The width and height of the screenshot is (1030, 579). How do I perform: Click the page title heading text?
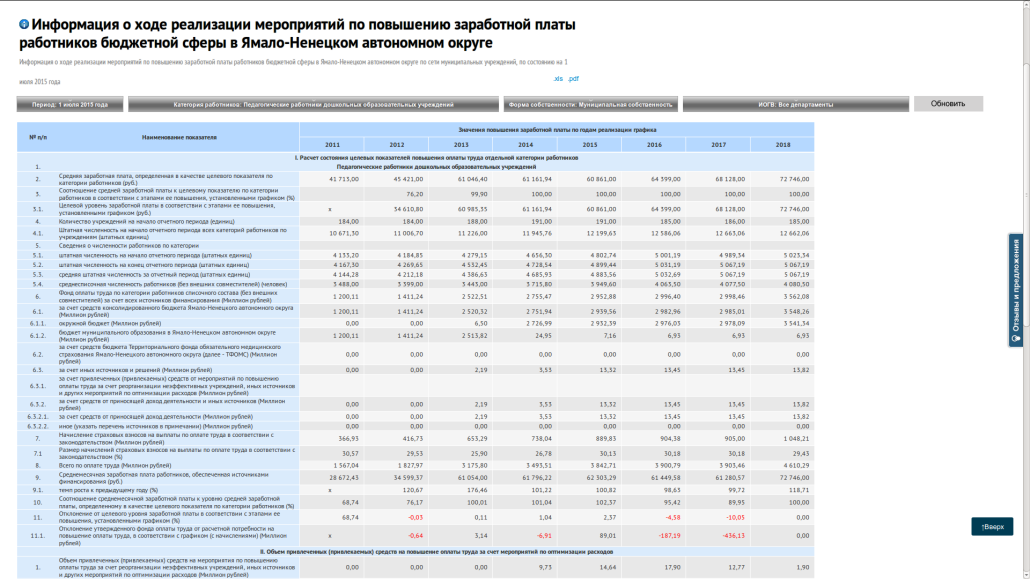coord(298,34)
